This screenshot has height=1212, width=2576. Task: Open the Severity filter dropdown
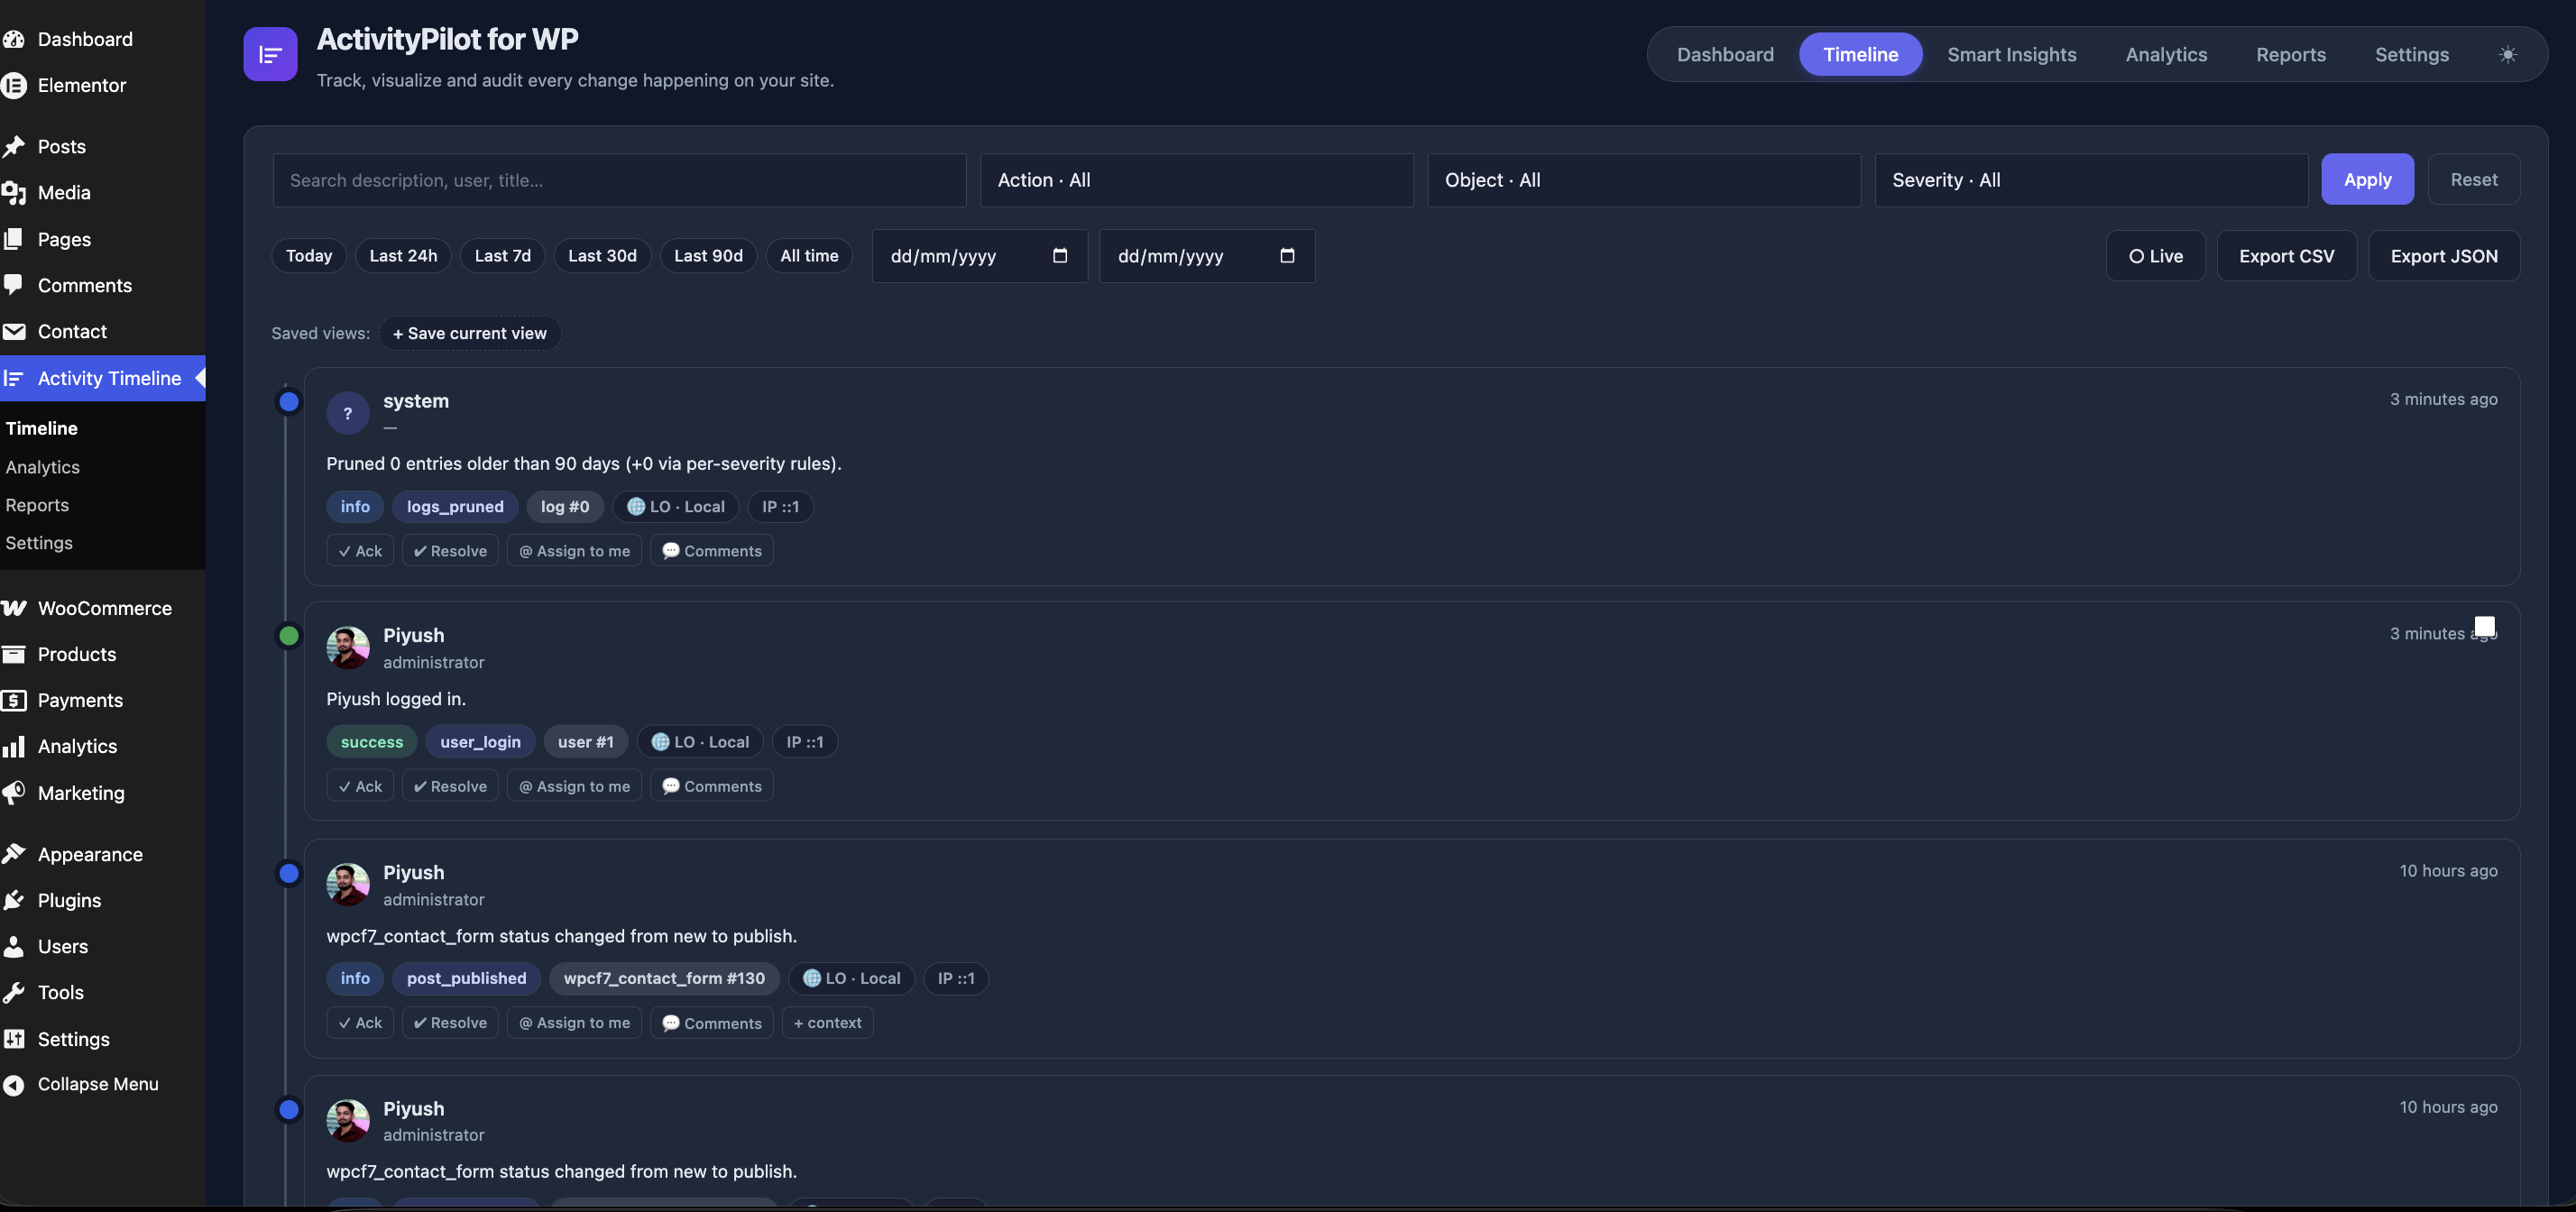click(x=2091, y=180)
